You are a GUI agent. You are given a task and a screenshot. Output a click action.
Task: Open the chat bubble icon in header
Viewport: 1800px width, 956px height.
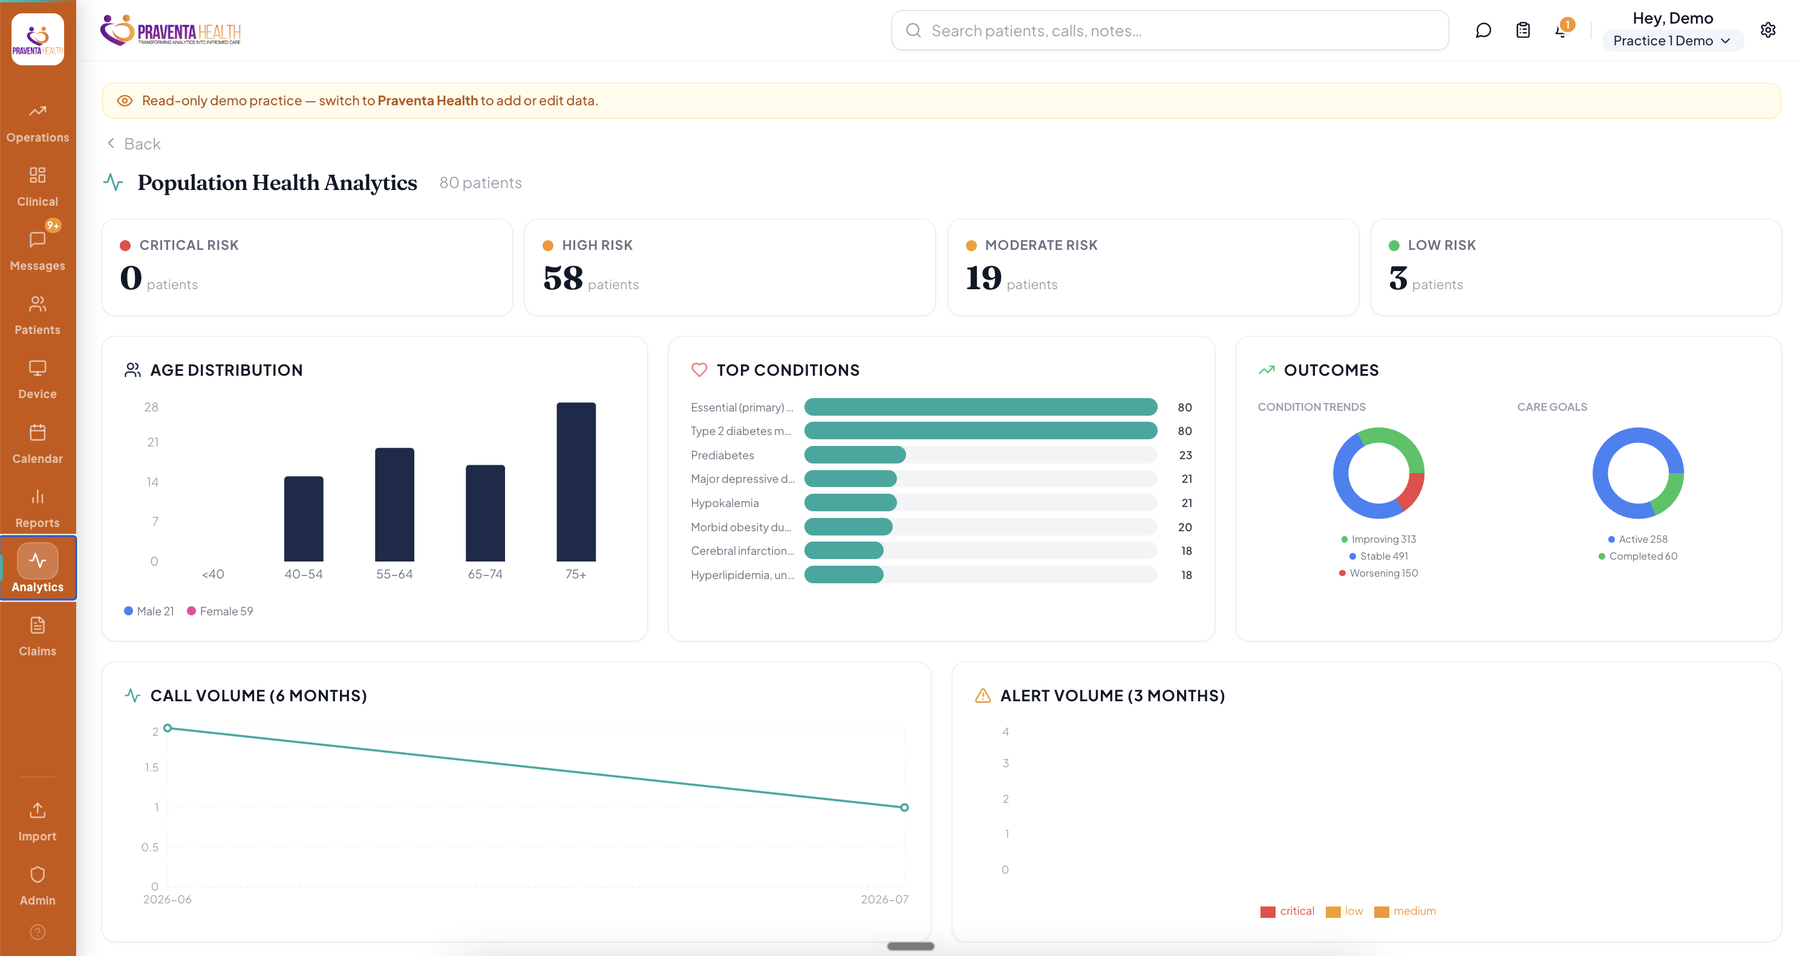click(1483, 31)
